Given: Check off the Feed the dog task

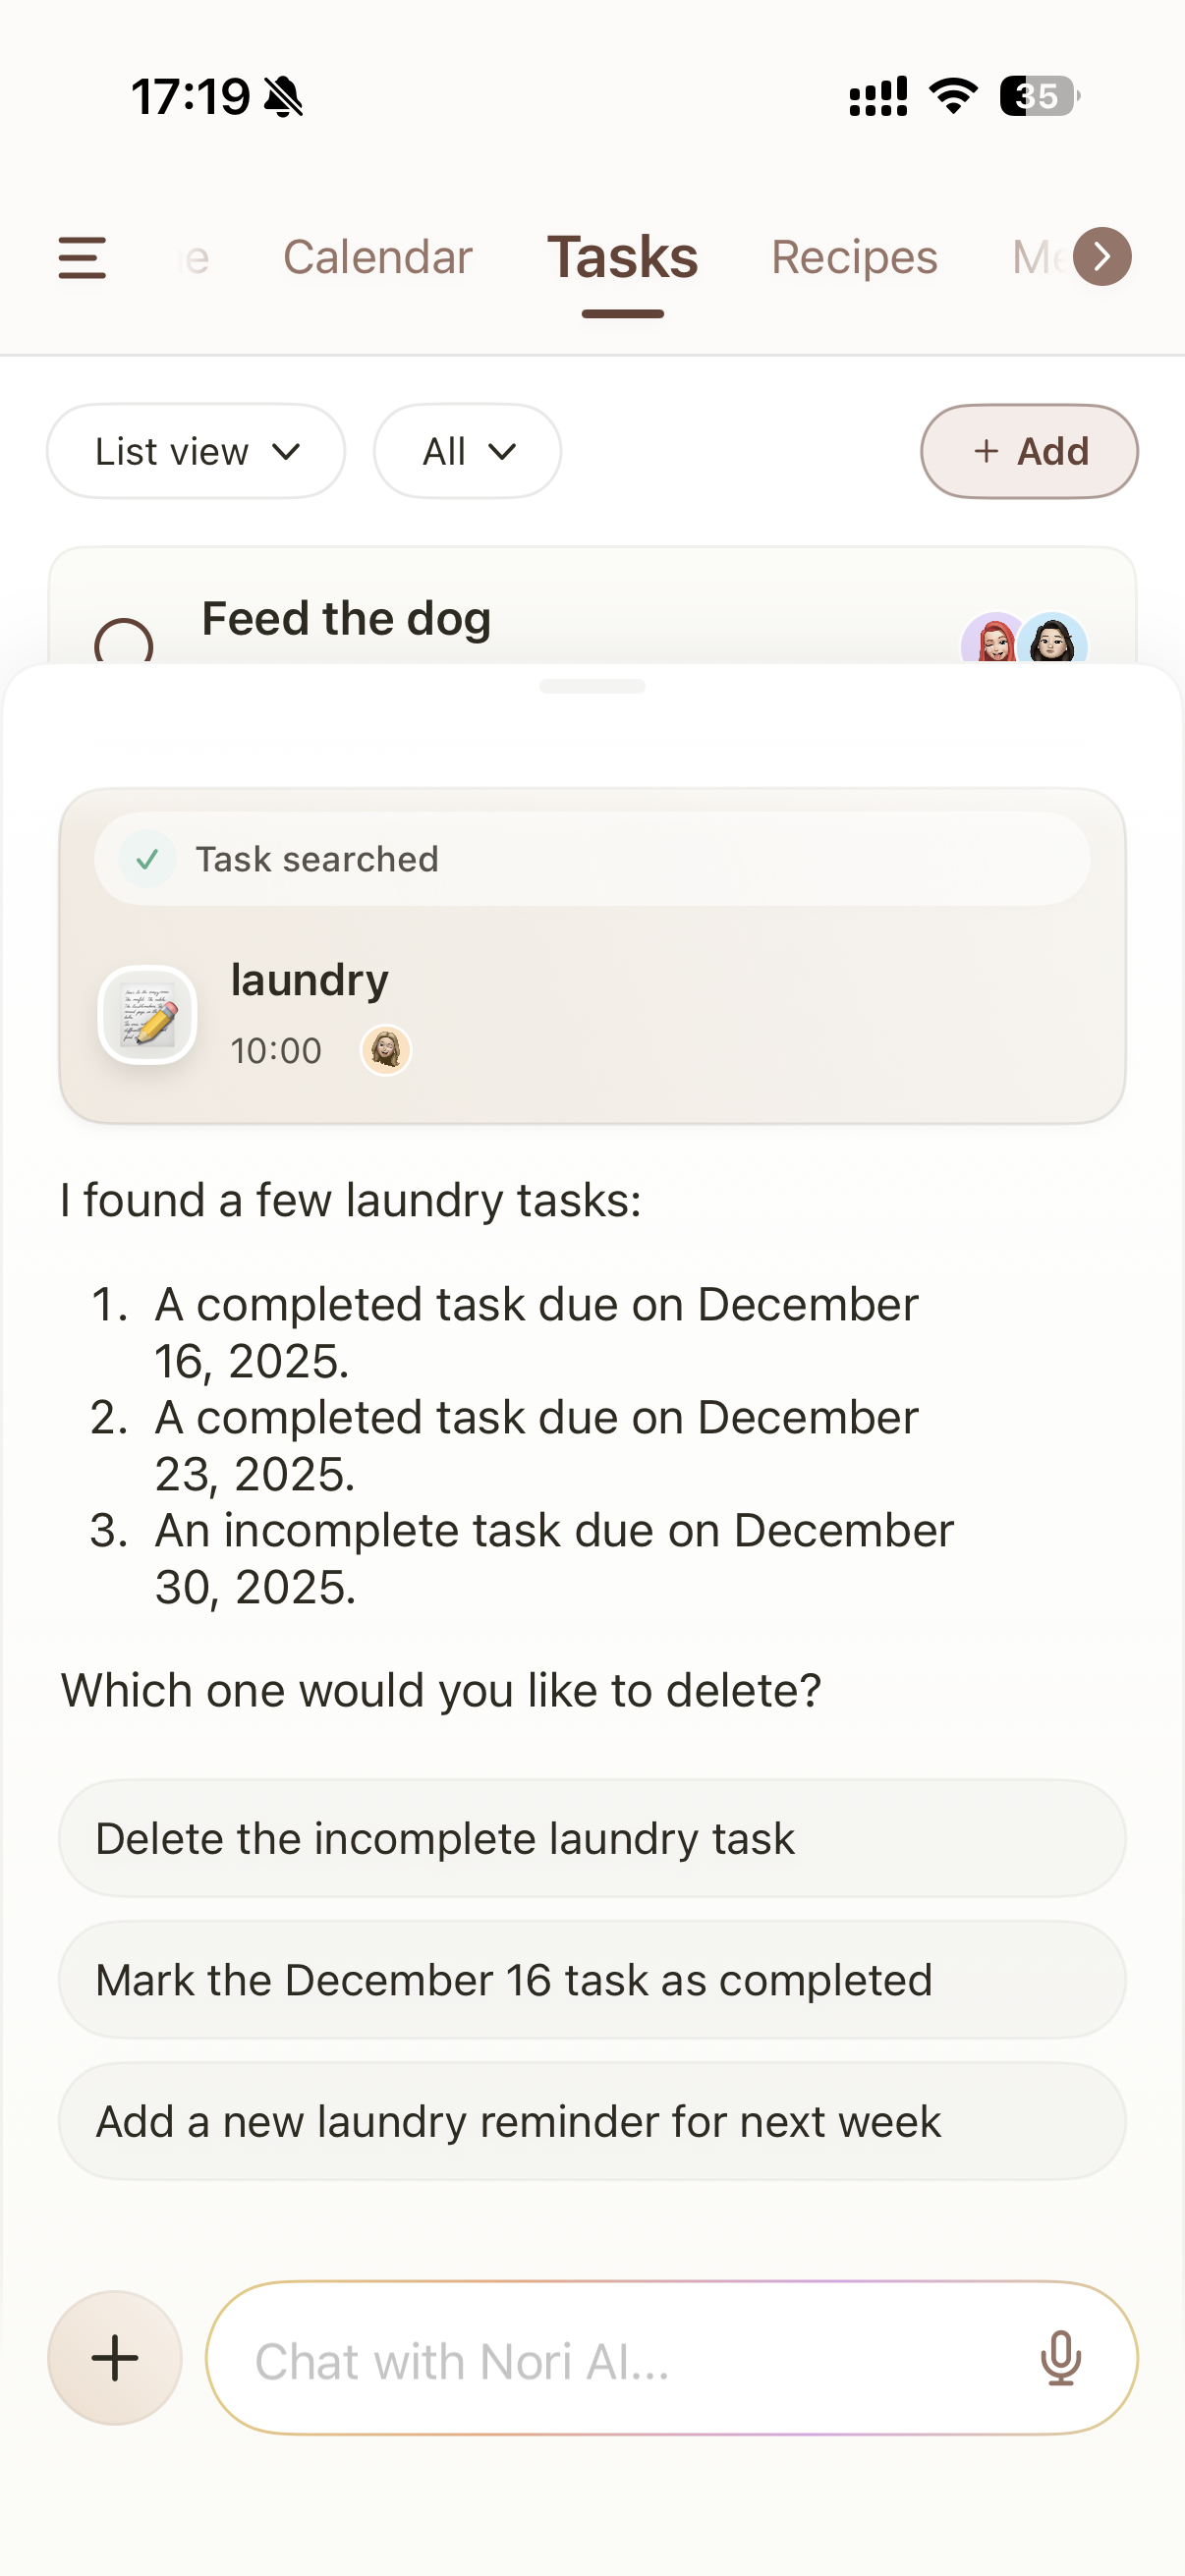Looking at the screenshot, I should click(124, 643).
